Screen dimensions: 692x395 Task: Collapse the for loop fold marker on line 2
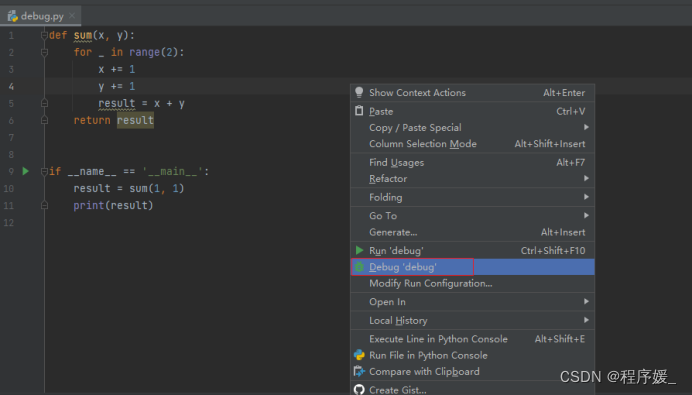click(x=44, y=53)
